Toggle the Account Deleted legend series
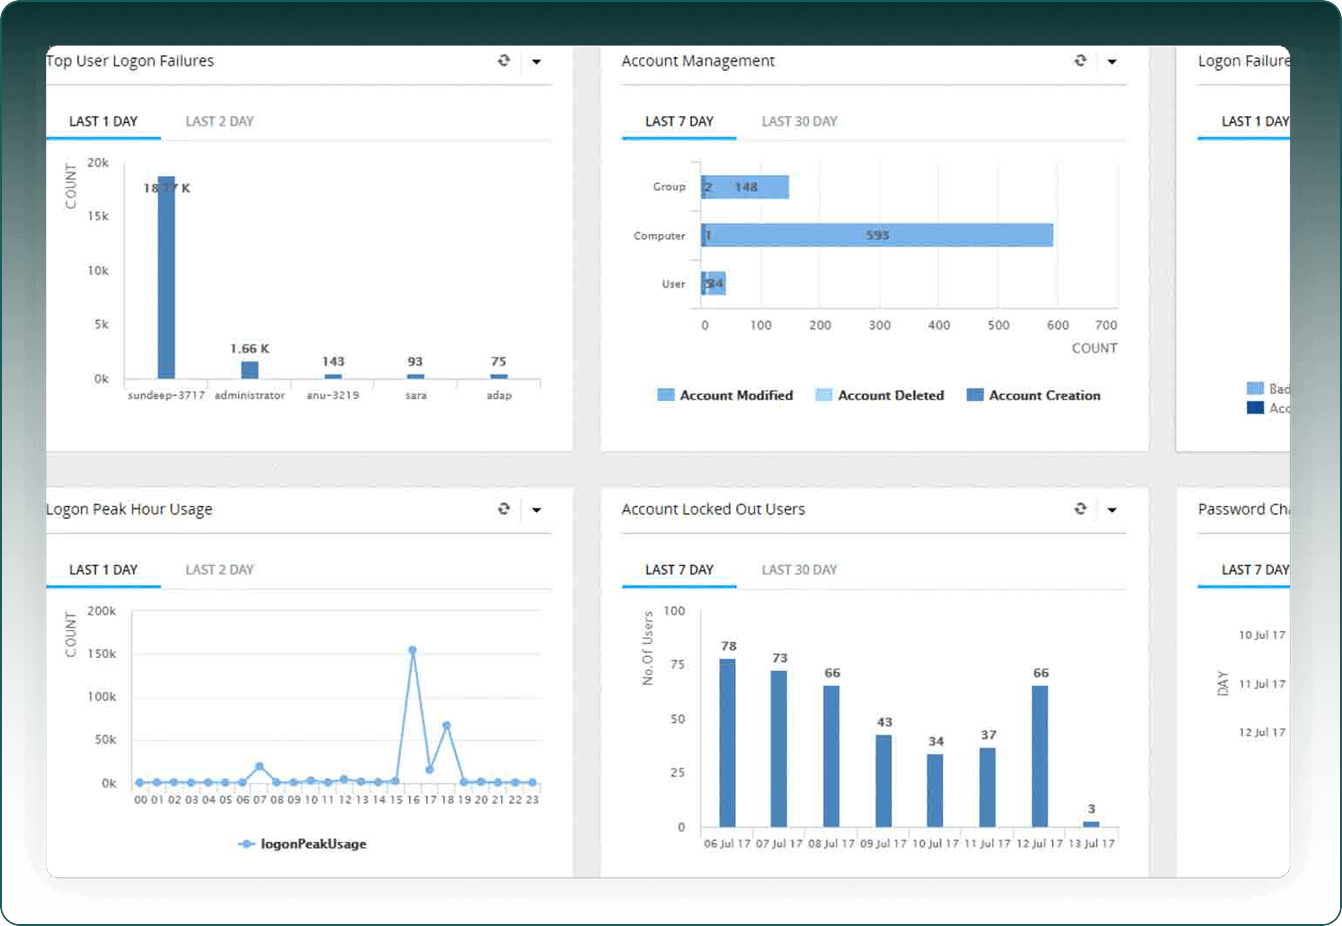 (x=880, y=395)
